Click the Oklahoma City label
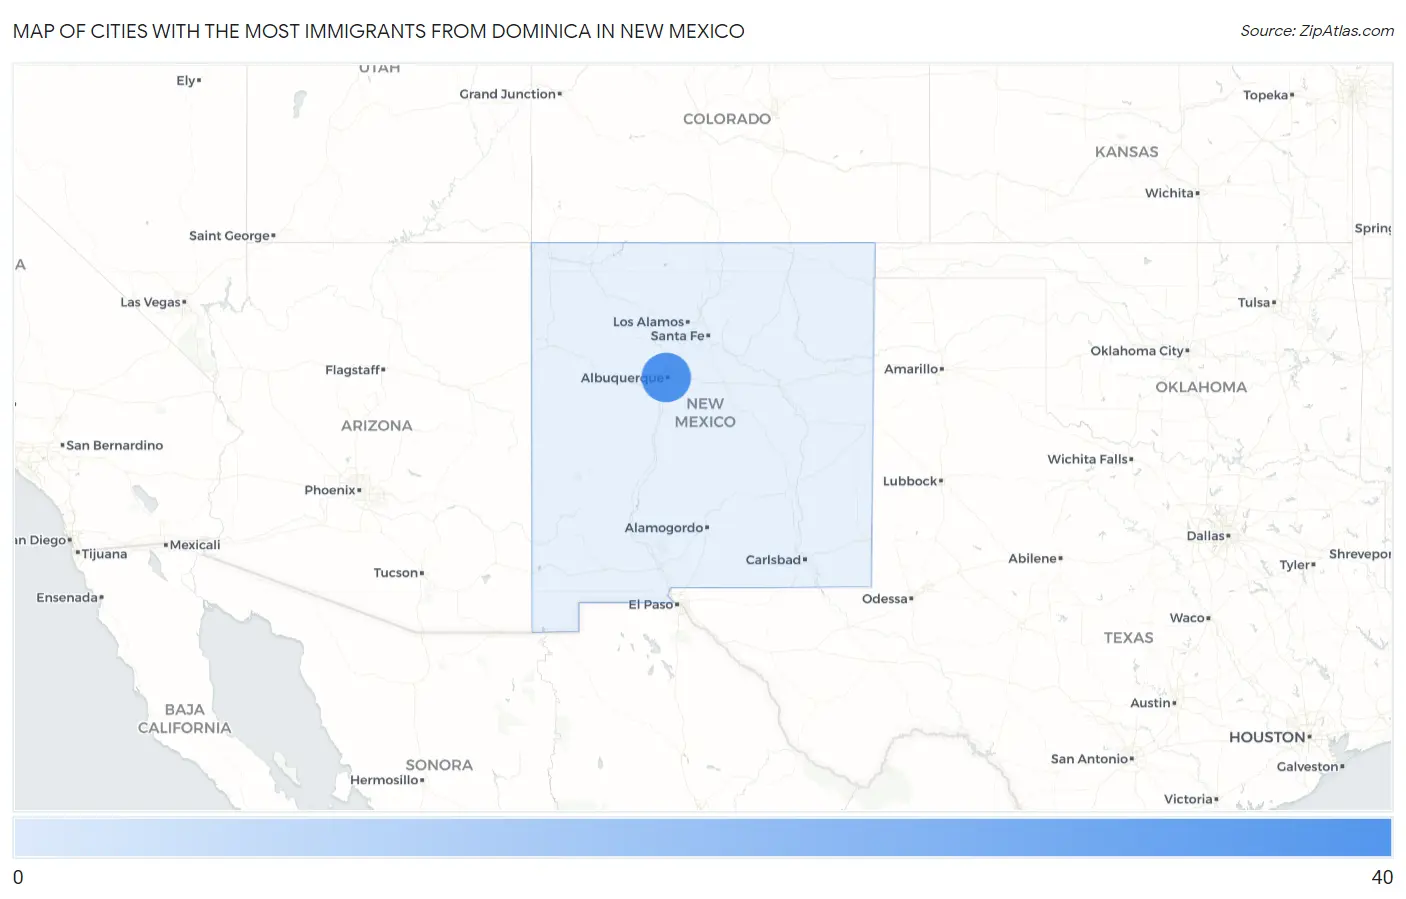This screenshot has width=1406, height=899. (x=1138, y=351)
